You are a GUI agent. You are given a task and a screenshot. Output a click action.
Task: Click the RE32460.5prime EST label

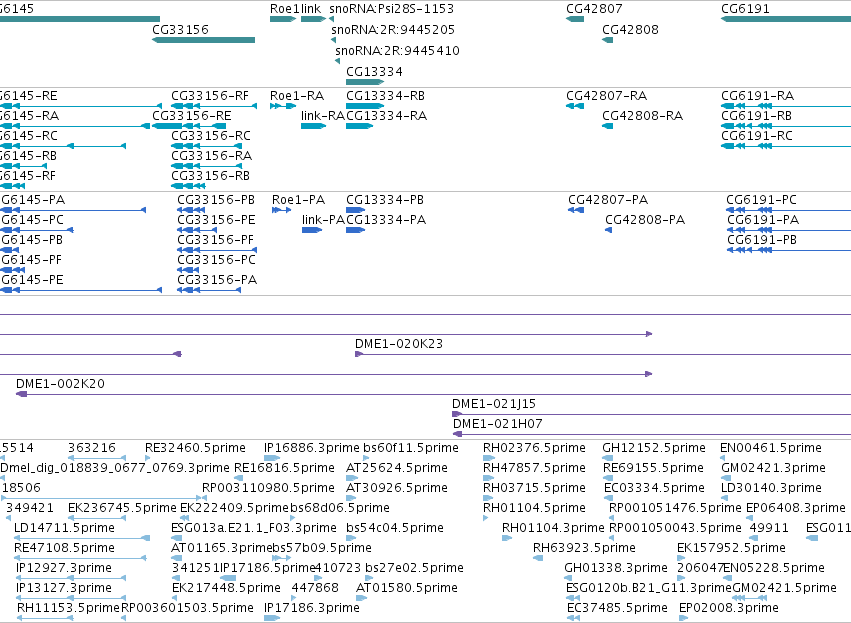point(195,448)
